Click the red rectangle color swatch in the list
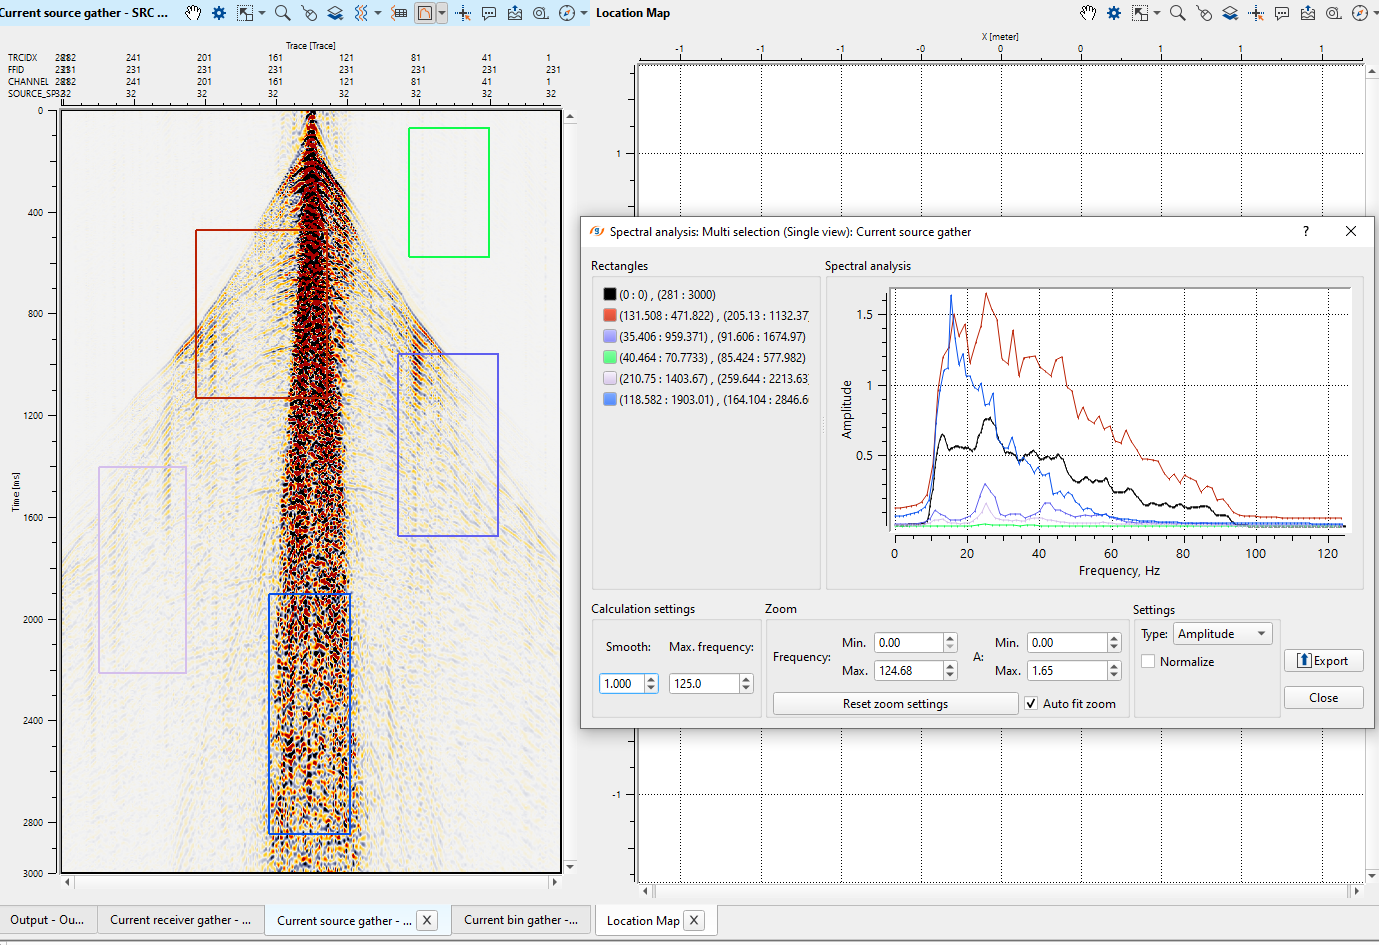 pos(610,316)
